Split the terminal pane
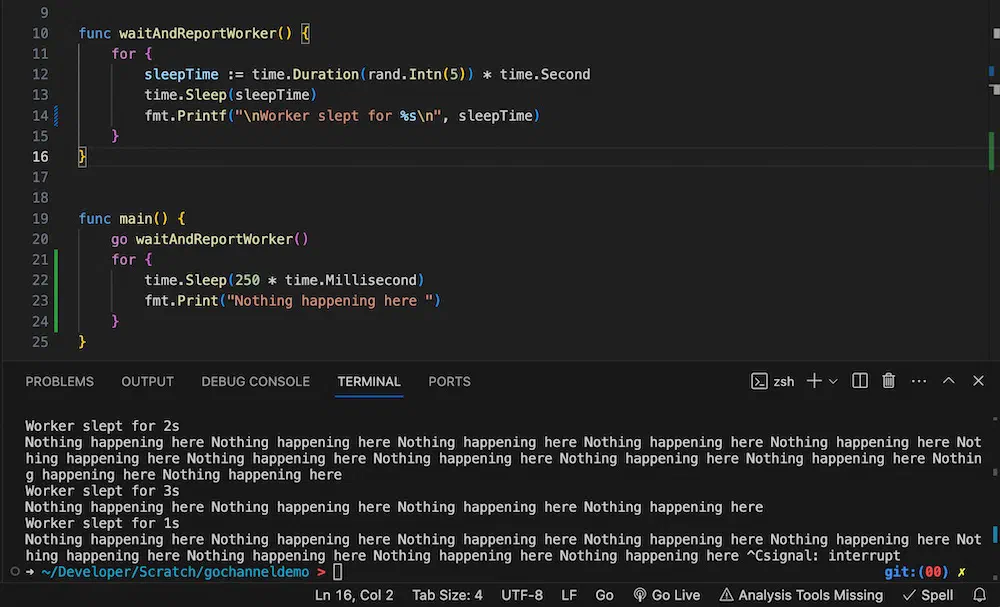 pyautogui.click(x=860, y=381)
